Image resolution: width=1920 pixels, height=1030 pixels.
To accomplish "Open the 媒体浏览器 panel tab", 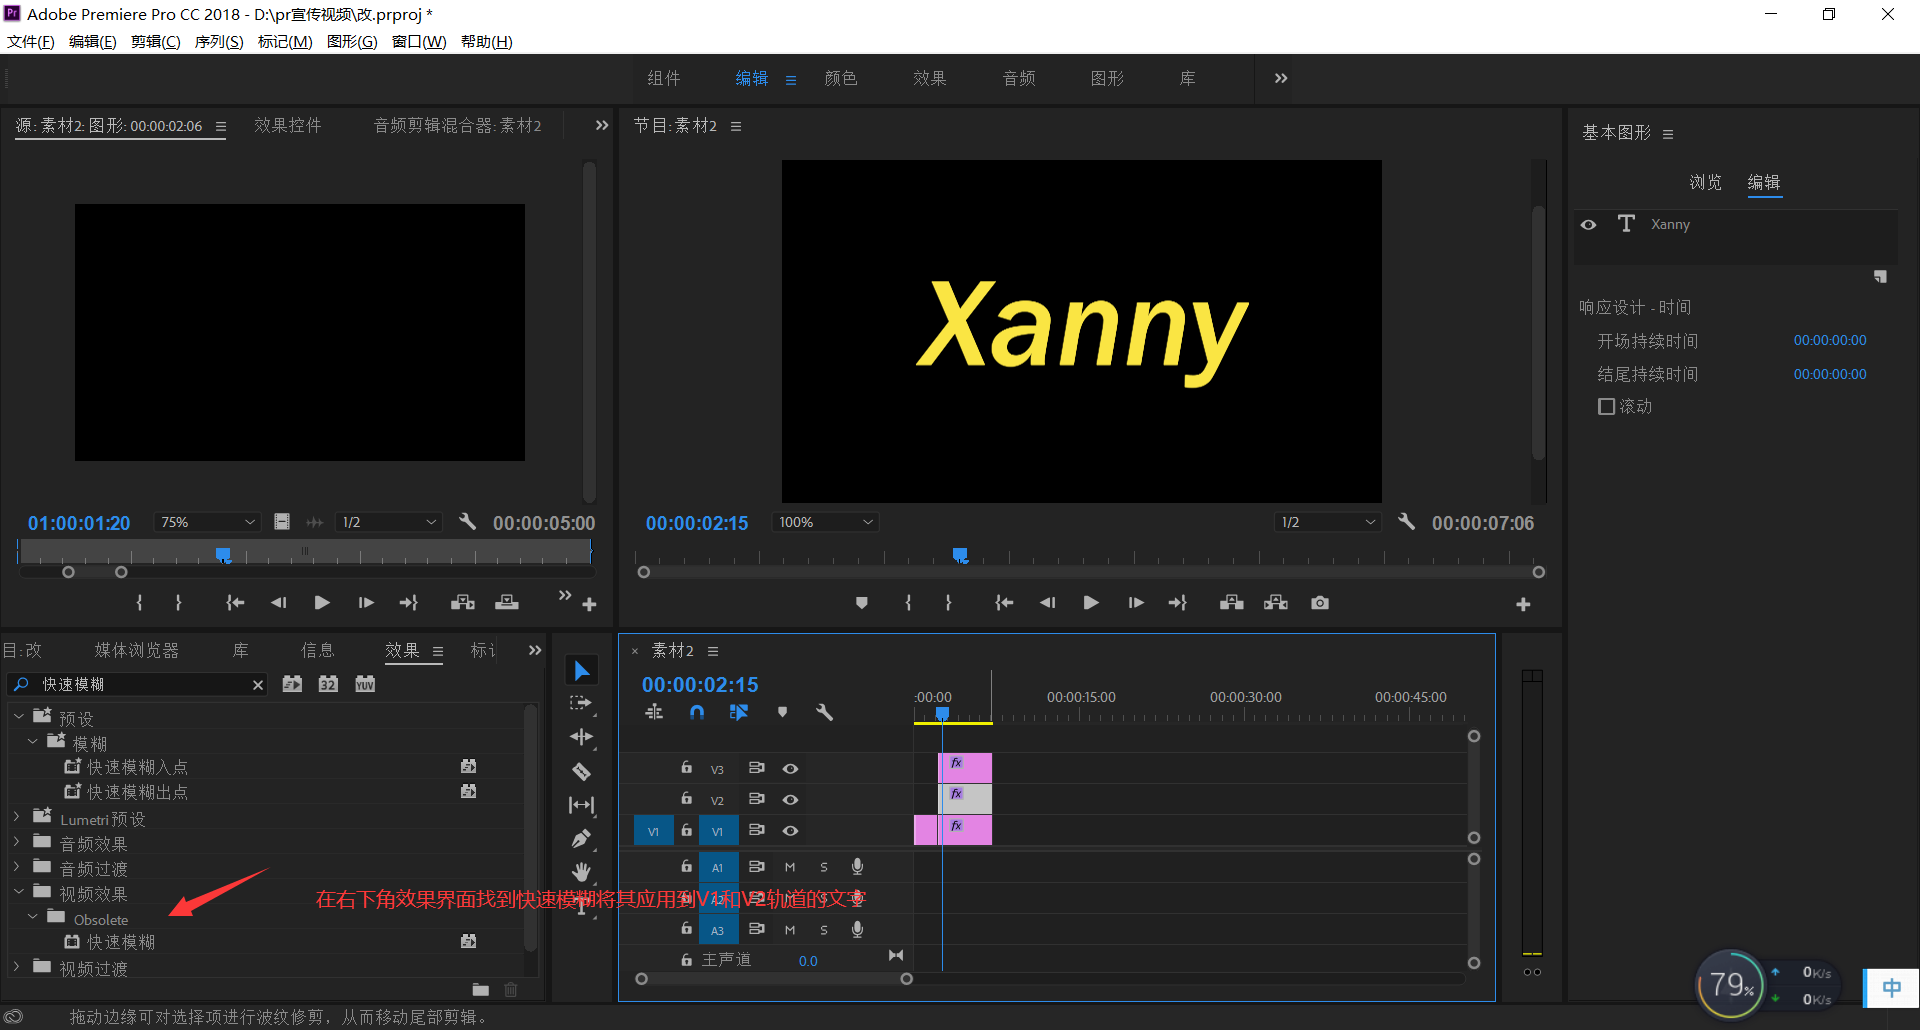I will (x=137, y=650).
